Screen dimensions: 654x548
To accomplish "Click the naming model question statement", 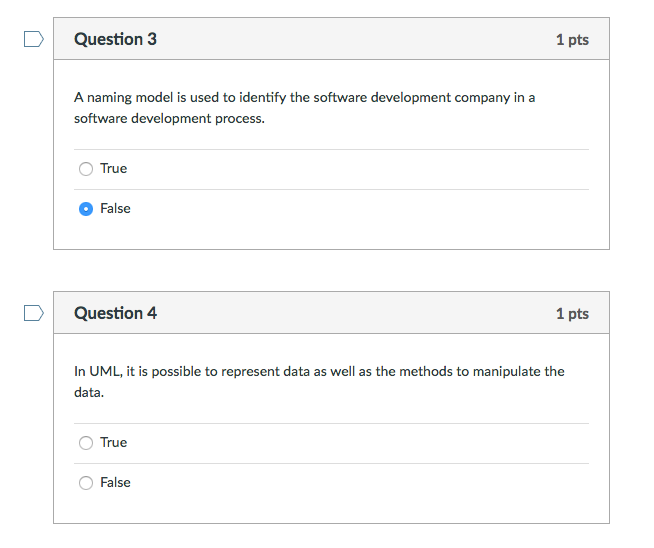I will (x=304, y=108).
